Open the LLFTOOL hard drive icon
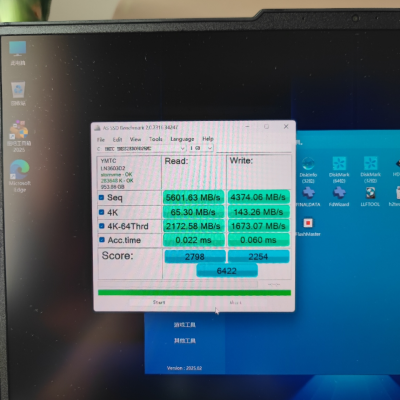 370,197
